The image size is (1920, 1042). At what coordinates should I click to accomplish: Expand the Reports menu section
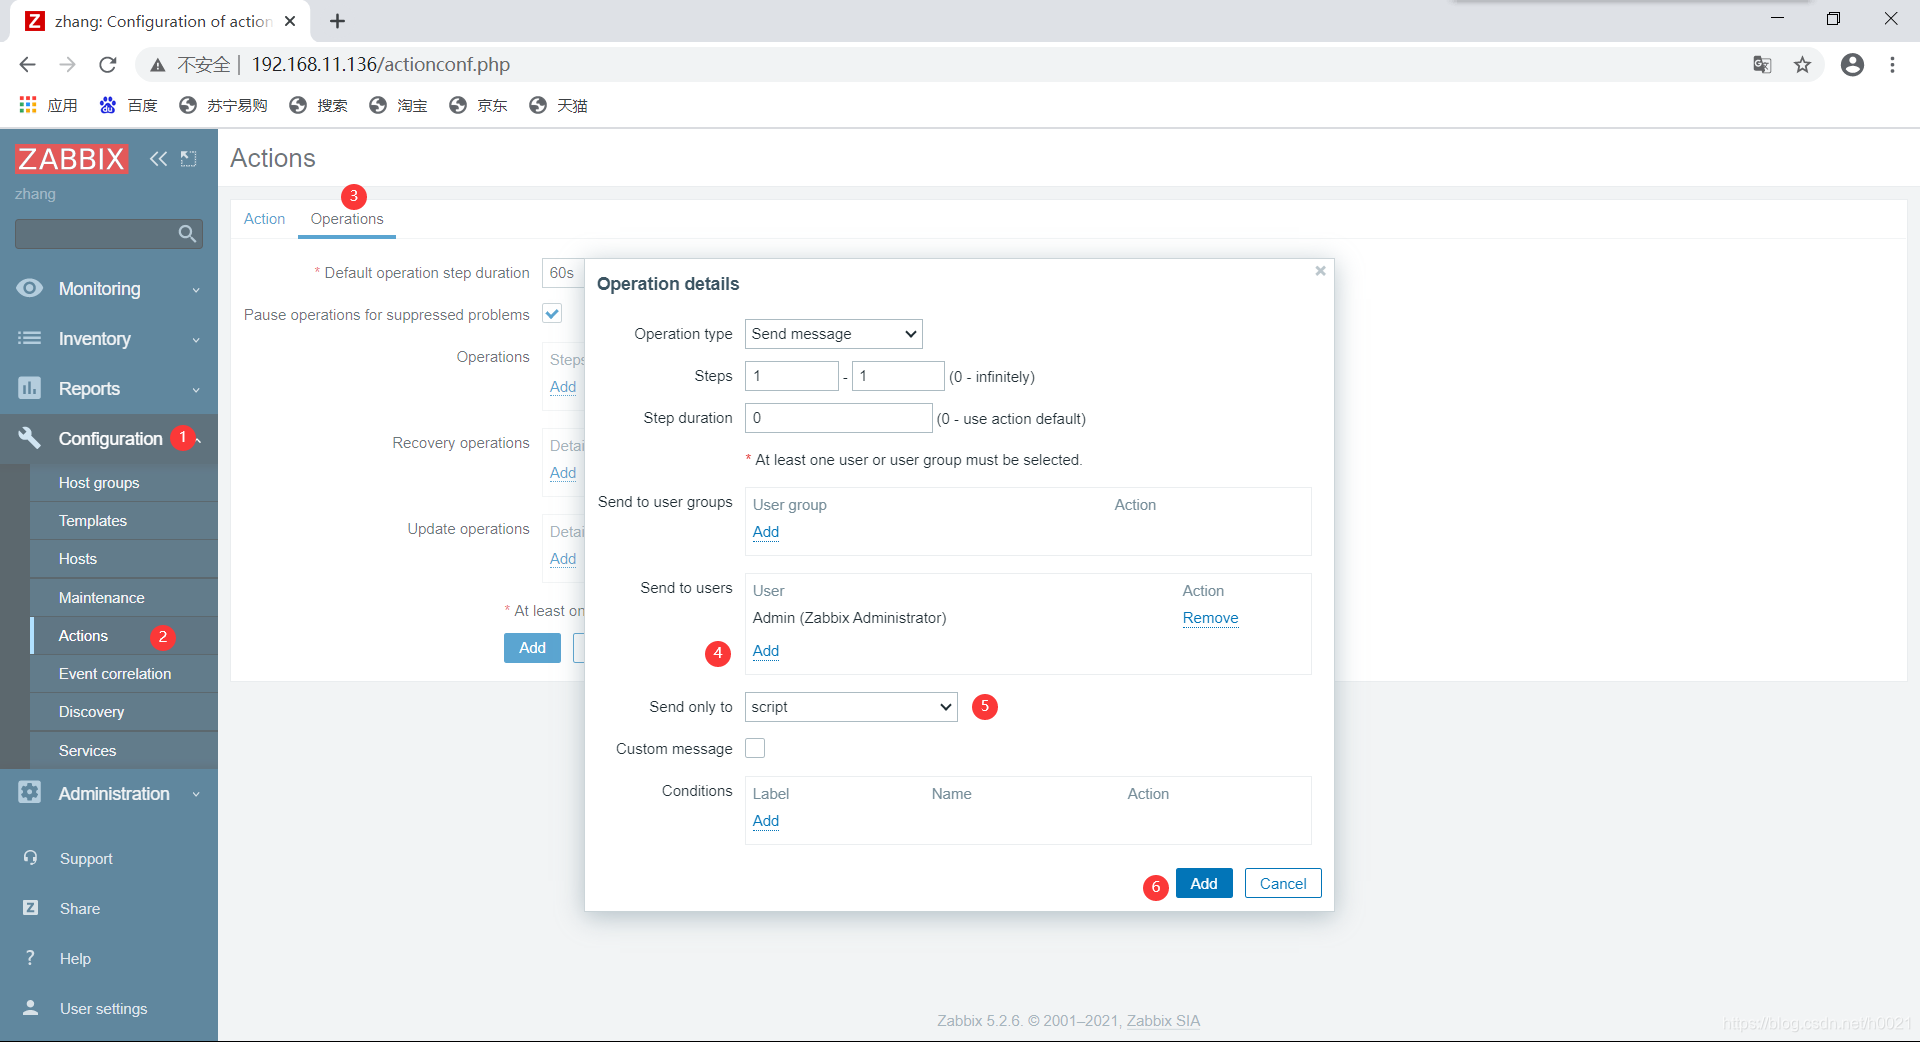[x=196, y=390]
